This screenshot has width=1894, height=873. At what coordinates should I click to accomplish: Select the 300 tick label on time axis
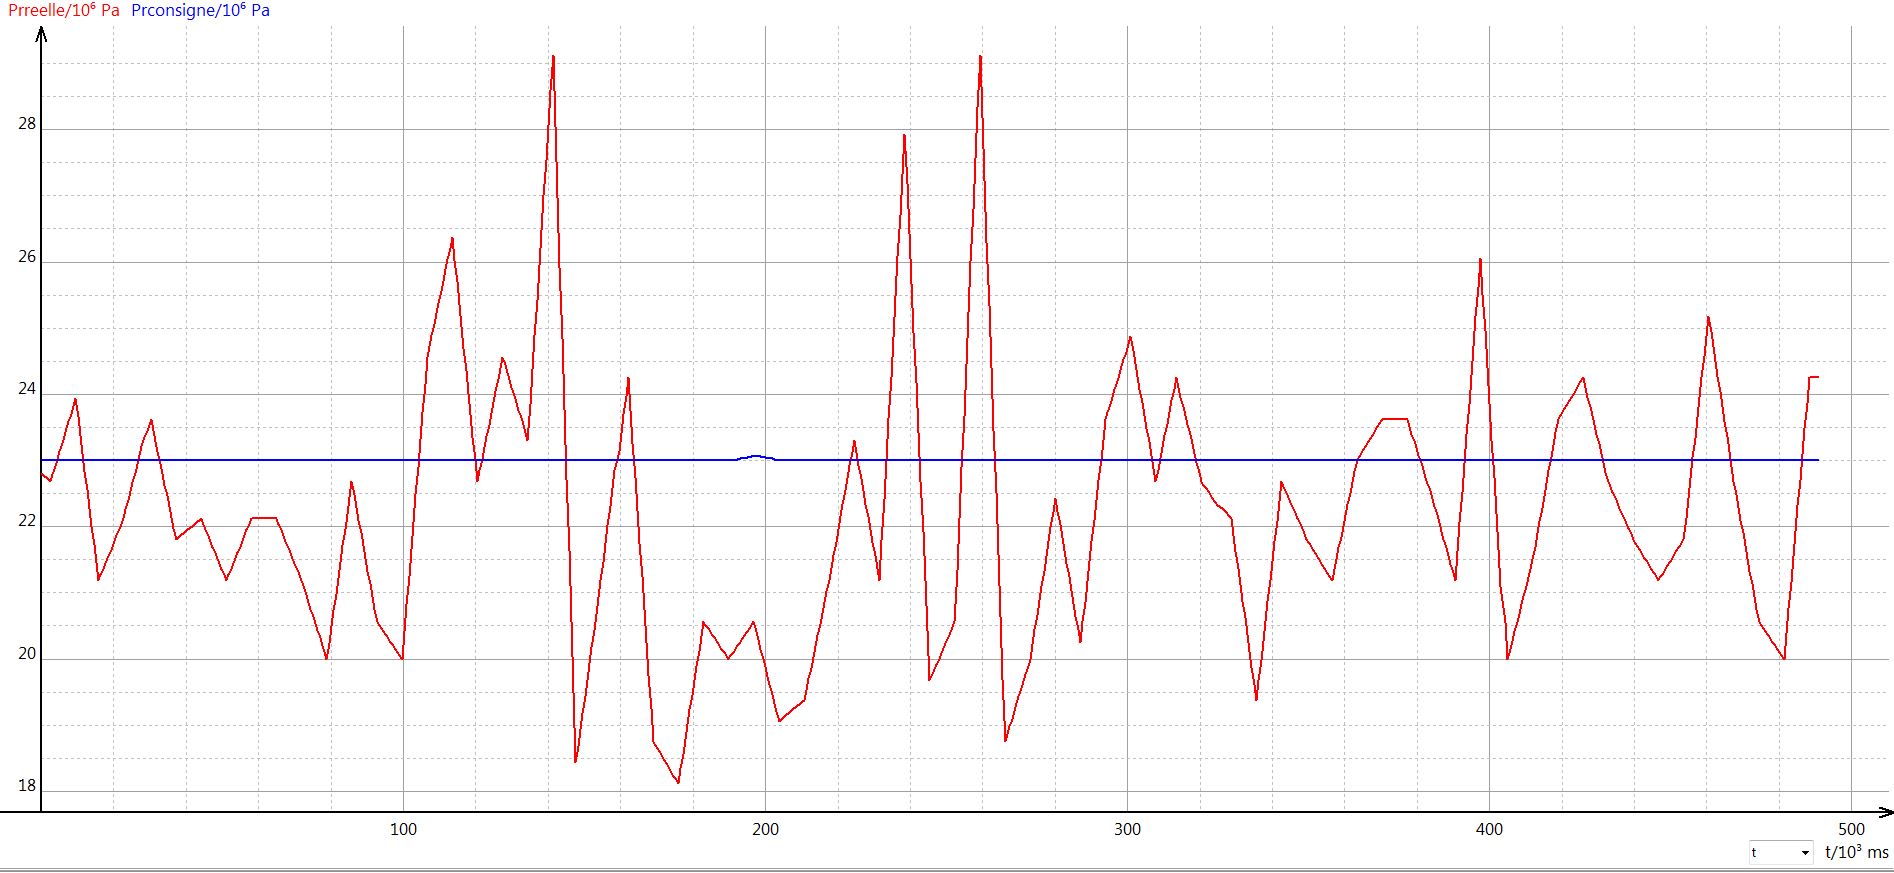[1127, 829]
